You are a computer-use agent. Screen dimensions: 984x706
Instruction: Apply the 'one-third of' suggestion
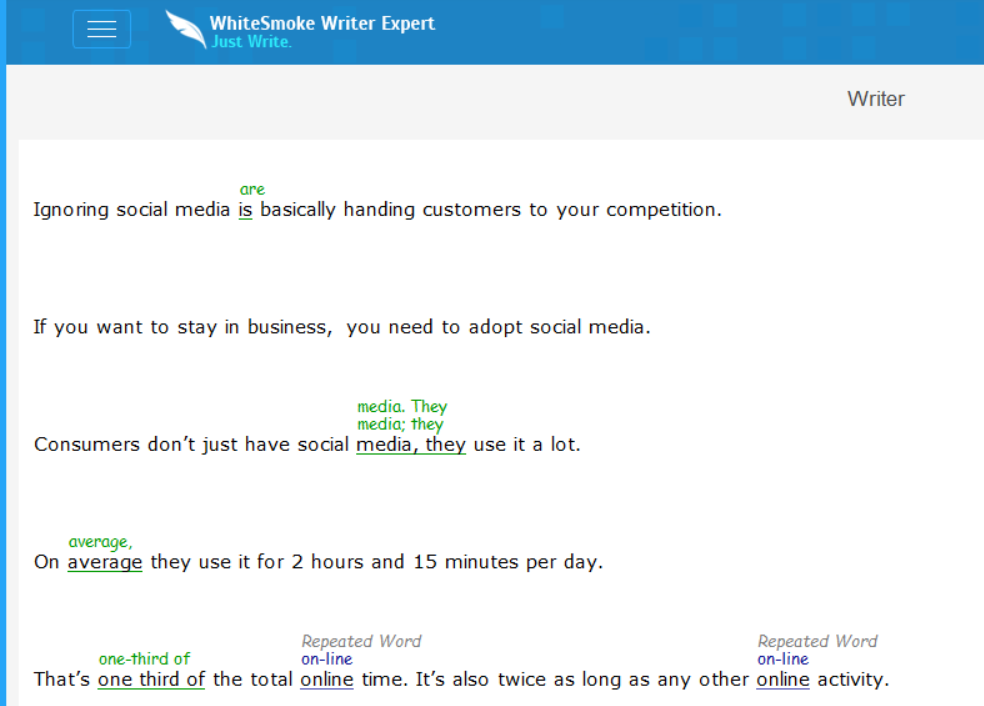point(144,659)
